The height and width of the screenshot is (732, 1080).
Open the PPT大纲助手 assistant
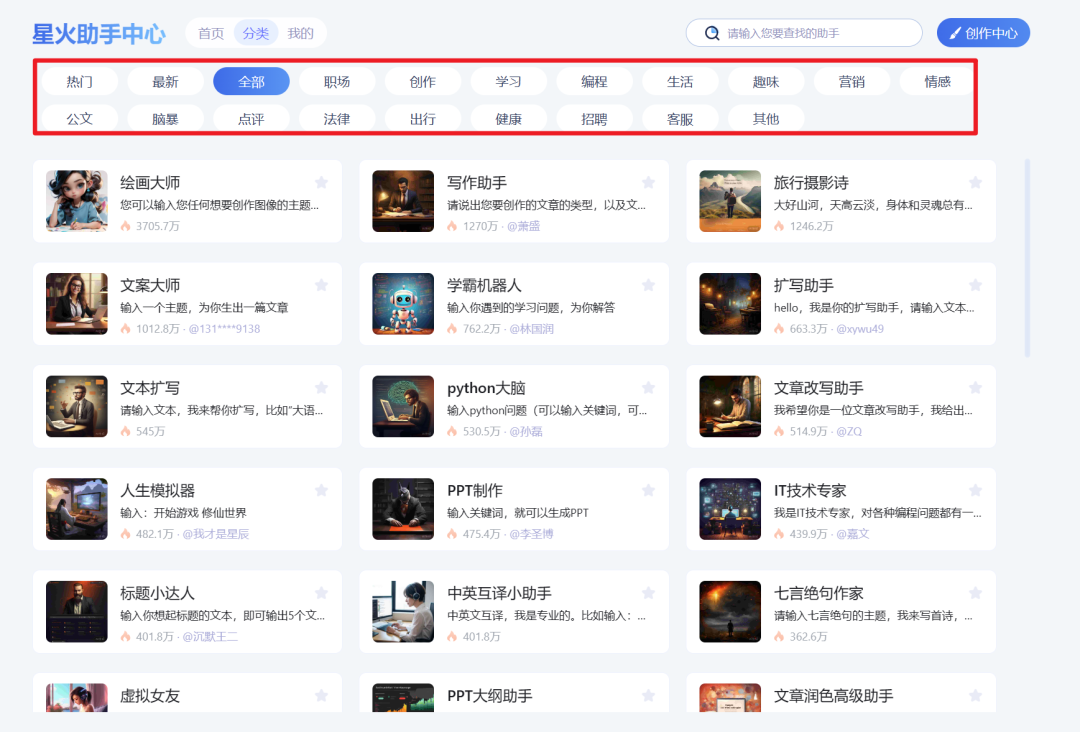[x=514, y=693]
